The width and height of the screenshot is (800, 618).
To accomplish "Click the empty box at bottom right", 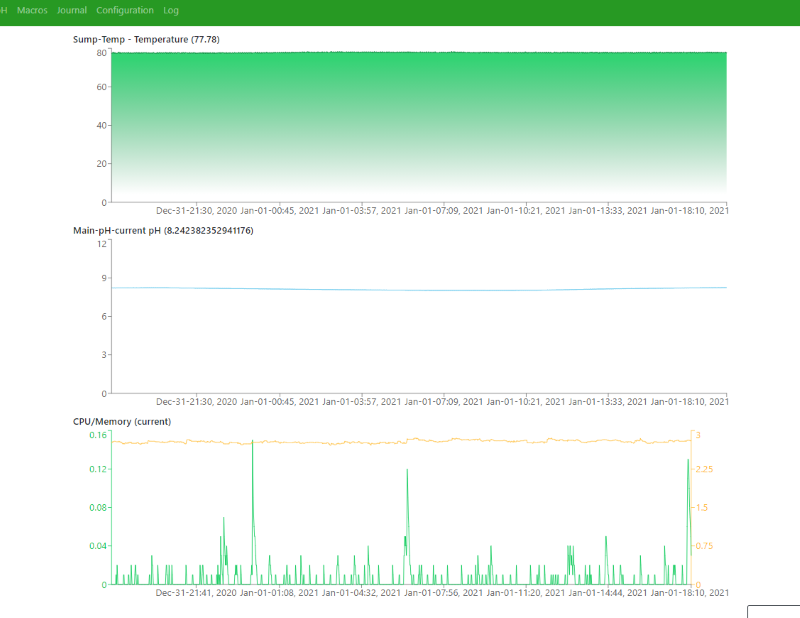I will (774, 611).
